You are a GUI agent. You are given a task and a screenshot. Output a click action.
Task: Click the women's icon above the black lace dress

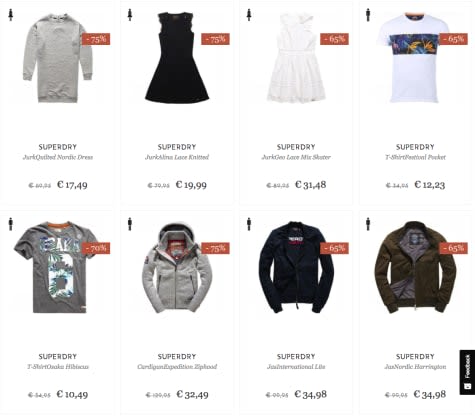pos(130,15)
